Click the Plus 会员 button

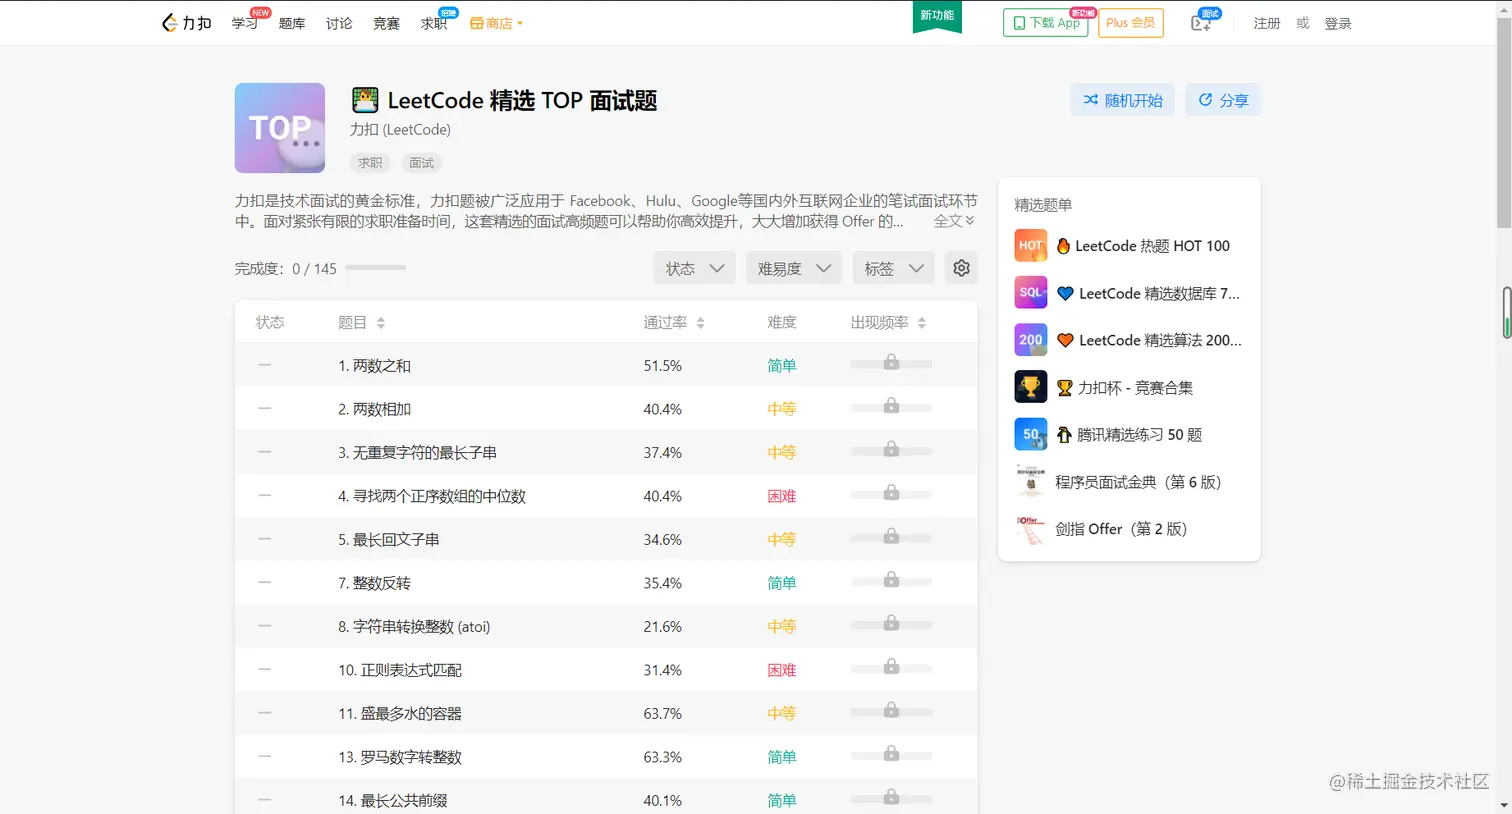[x=1131, y=22]
